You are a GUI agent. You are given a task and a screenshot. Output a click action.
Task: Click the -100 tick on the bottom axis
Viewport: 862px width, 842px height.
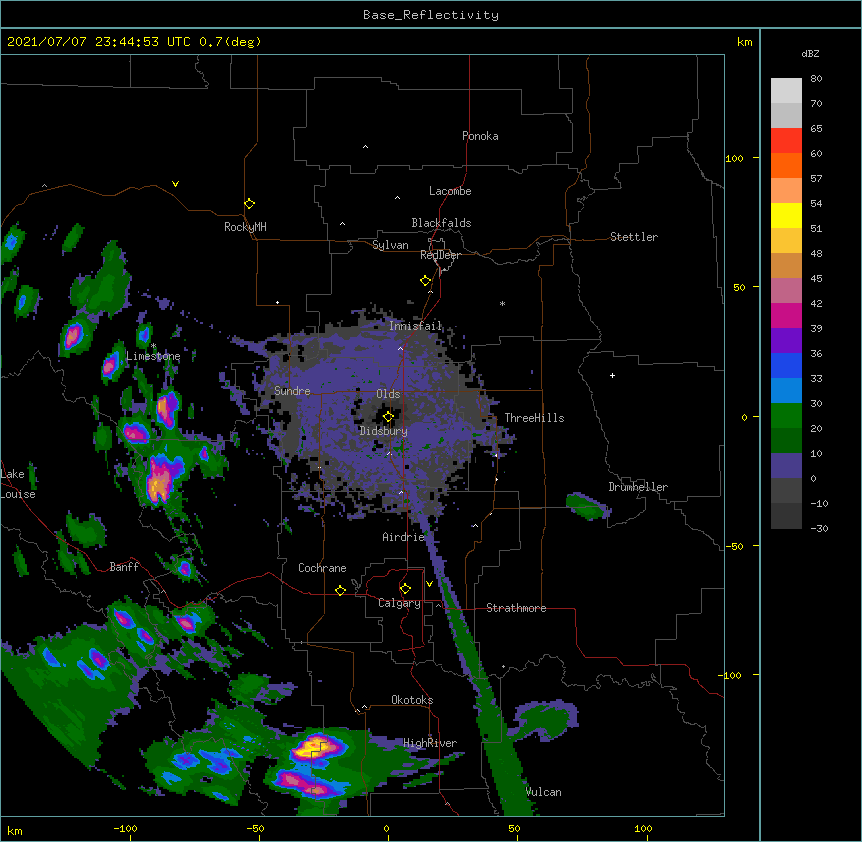[x=125, y=828]
